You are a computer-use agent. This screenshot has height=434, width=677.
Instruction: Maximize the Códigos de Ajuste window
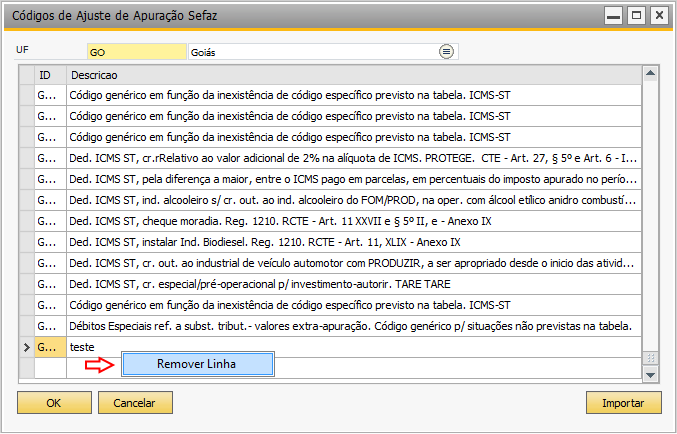point(636,16)
